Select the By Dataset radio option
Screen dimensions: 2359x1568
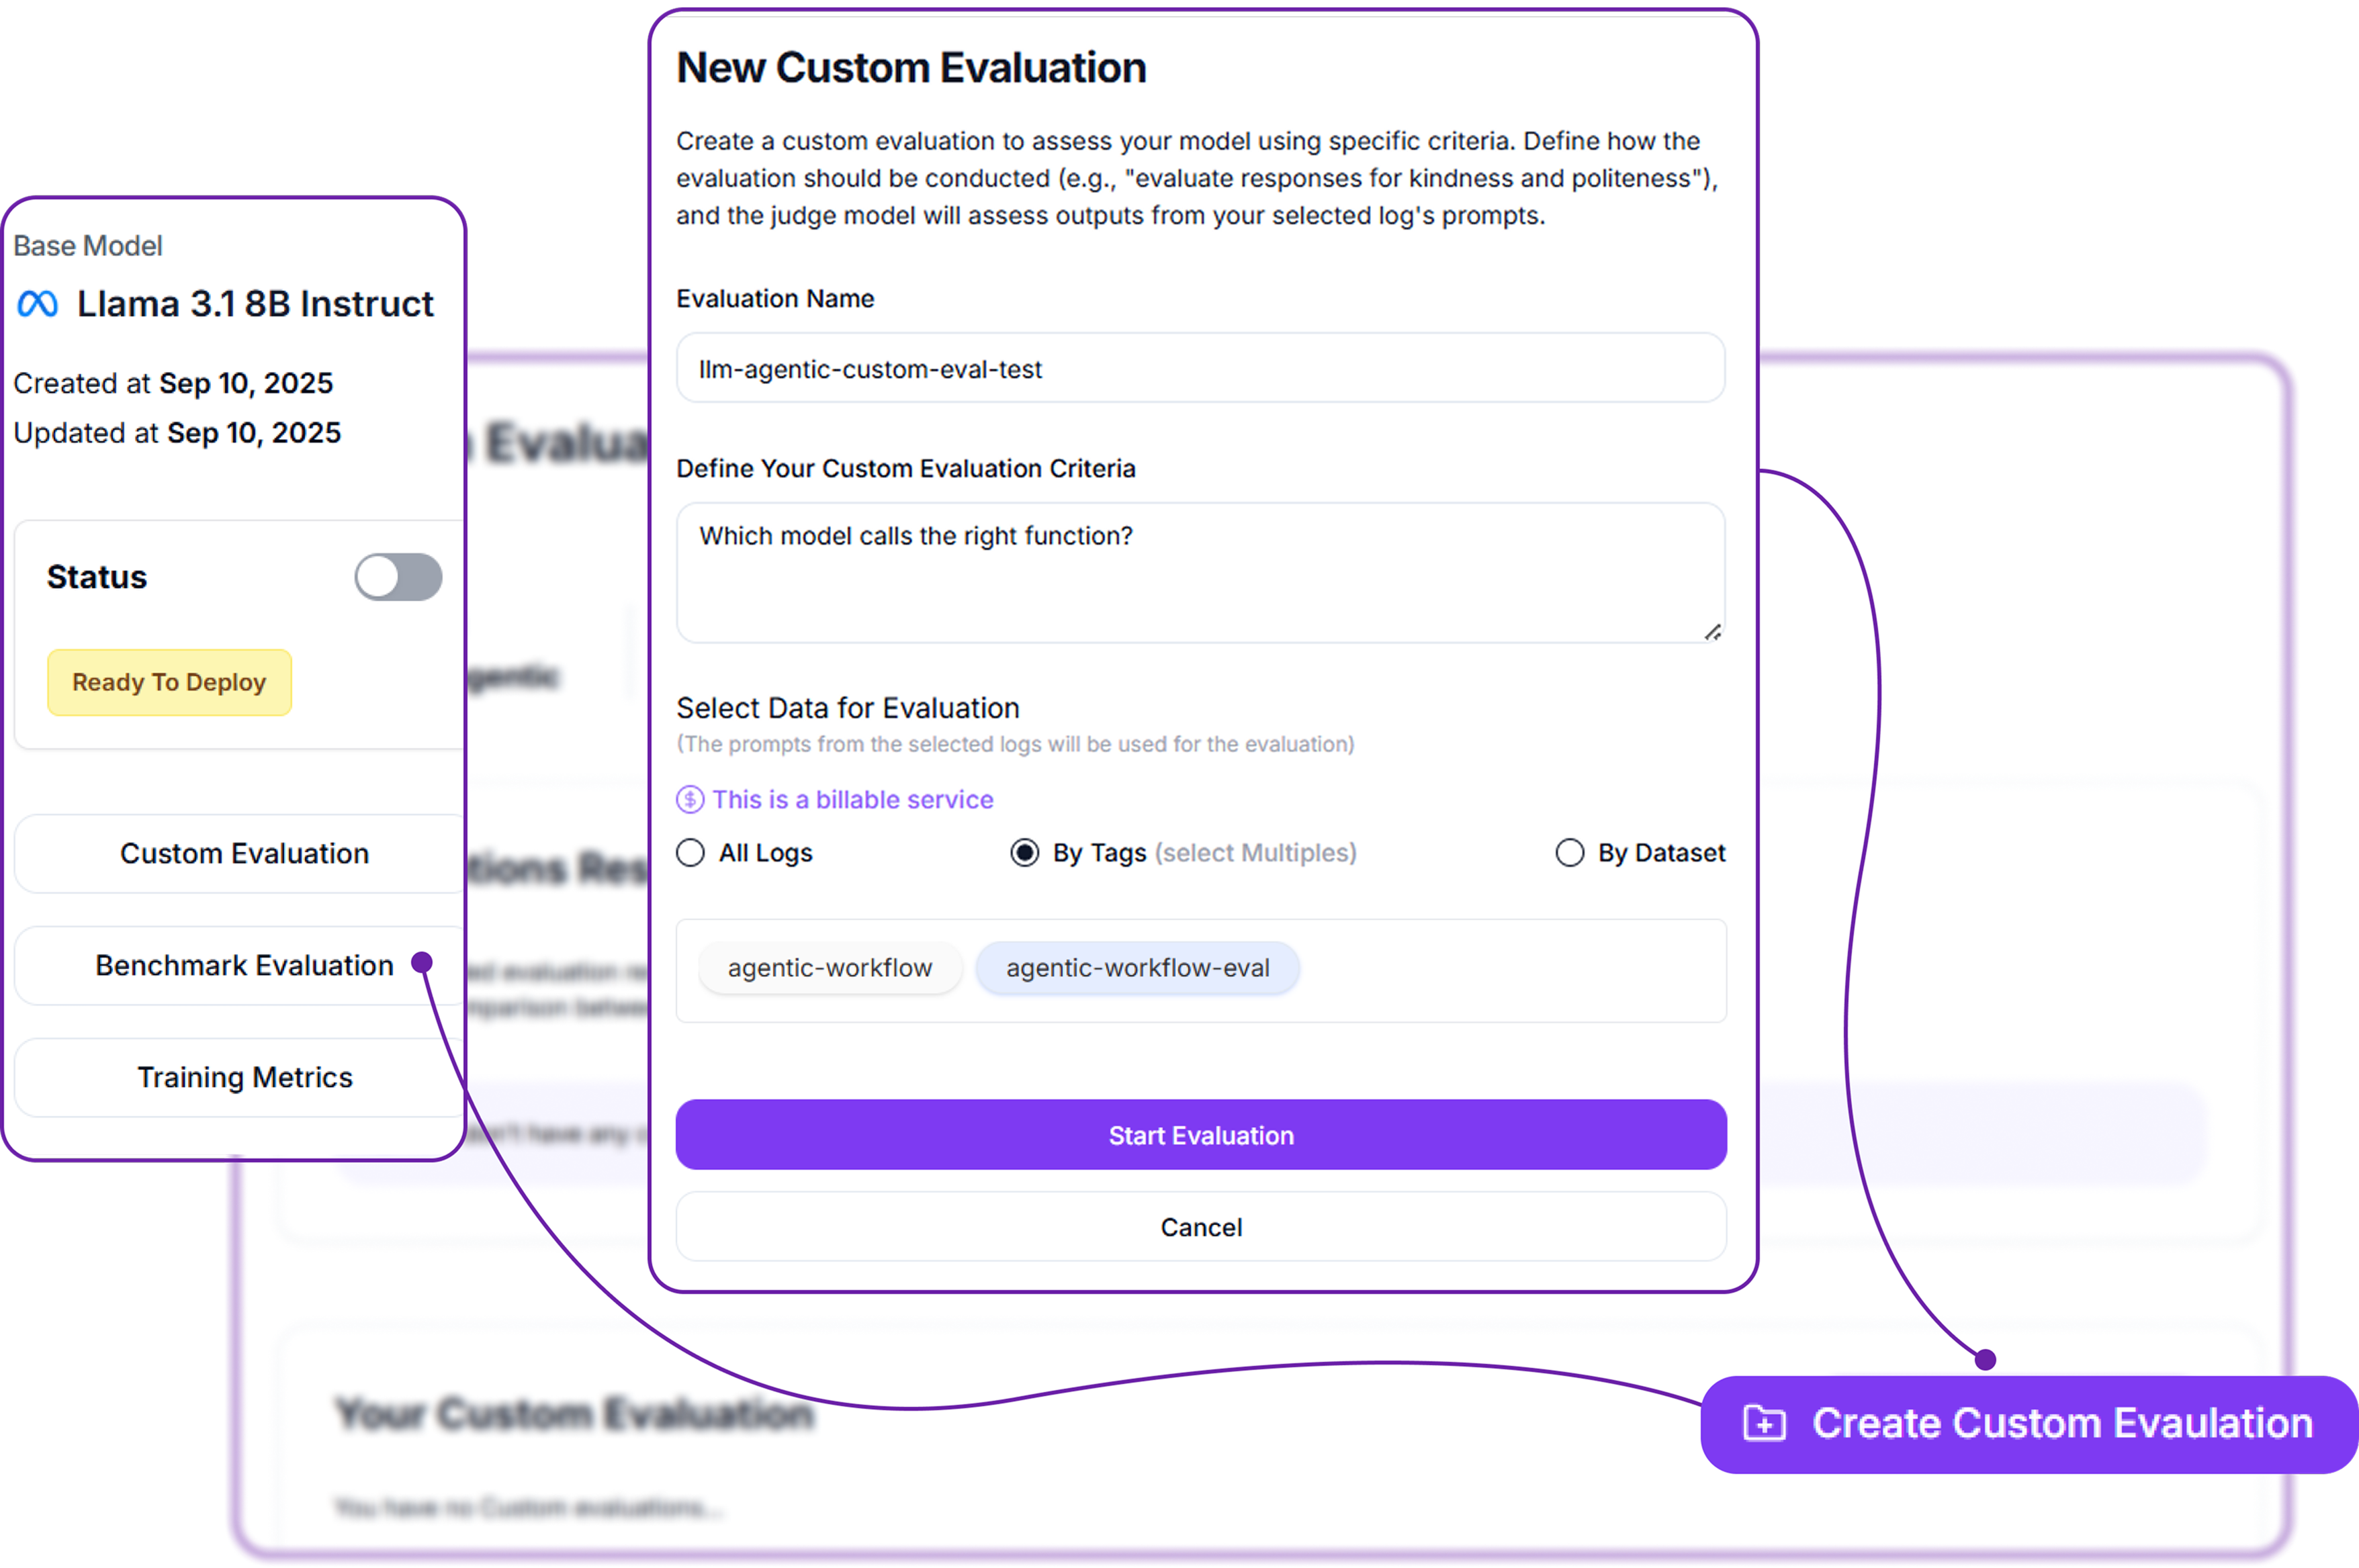pos(1569,853)
